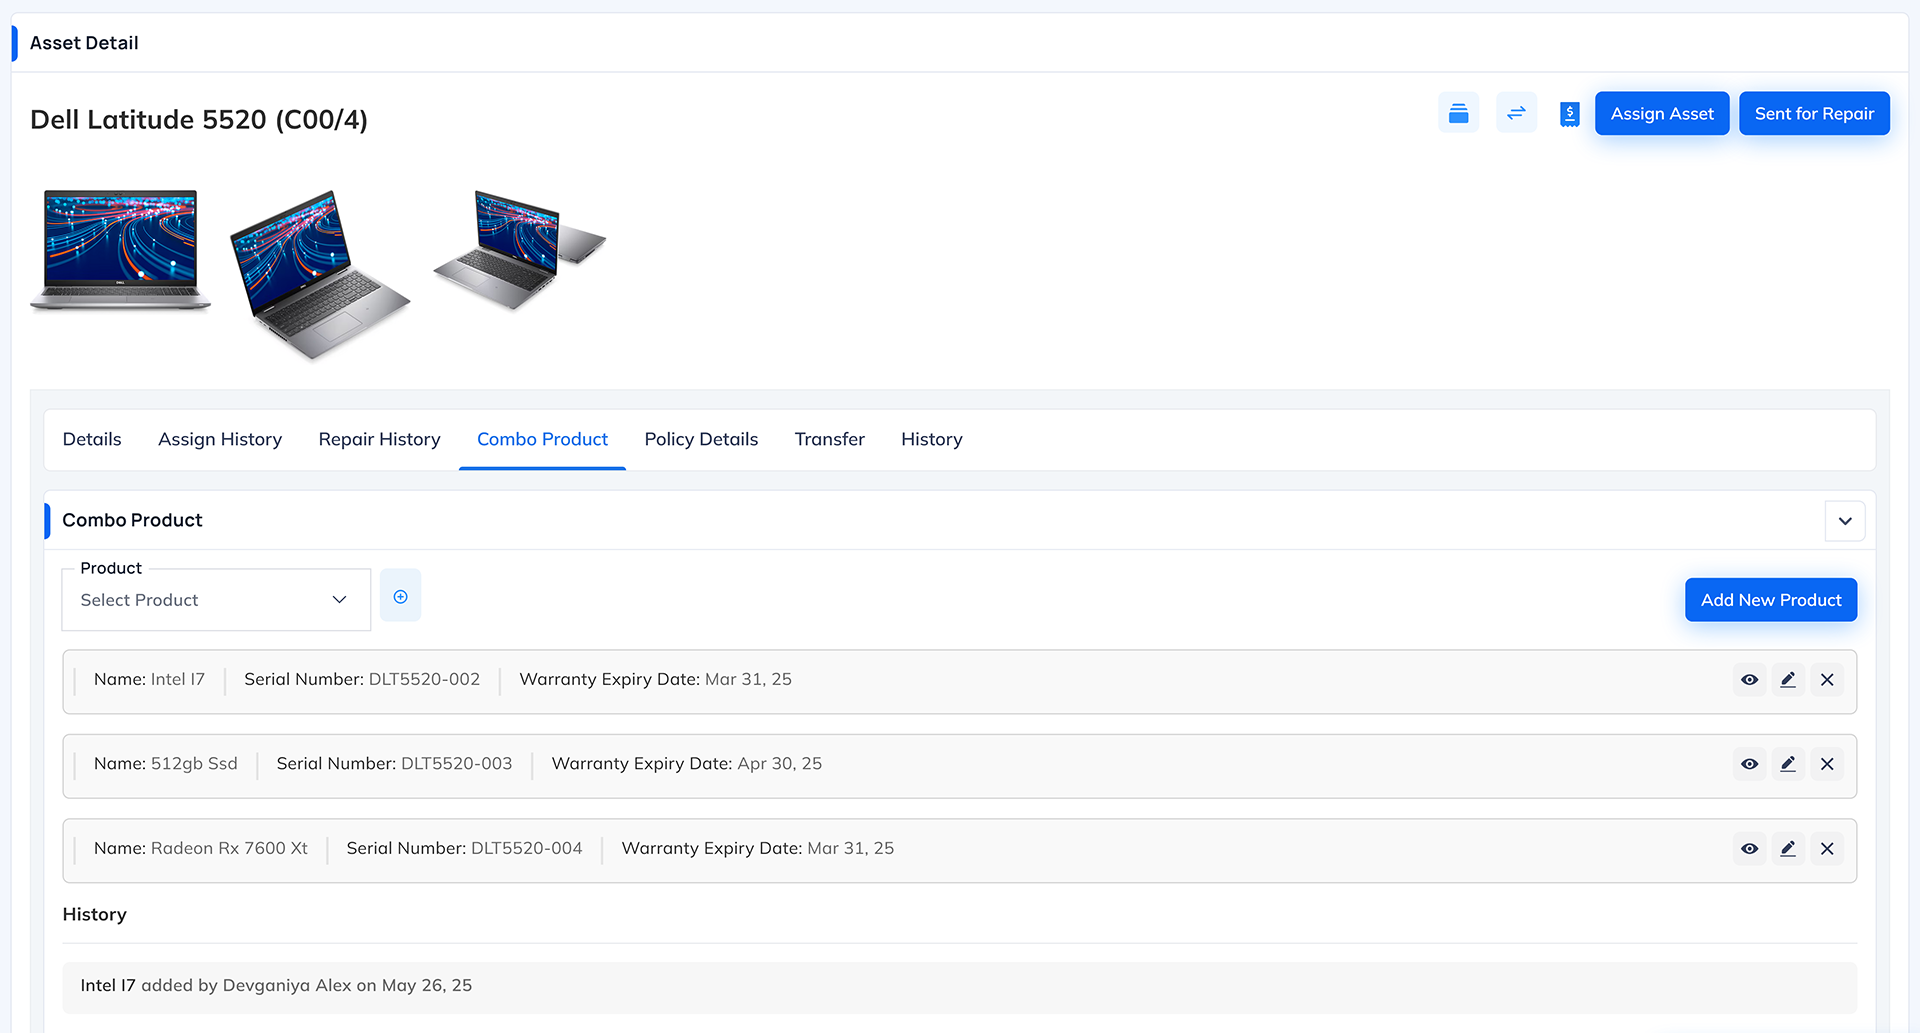Viewport: 1920px width, 1033px height.
Task: Click the stacked layers icon in header
Action: pos(1458,113)
